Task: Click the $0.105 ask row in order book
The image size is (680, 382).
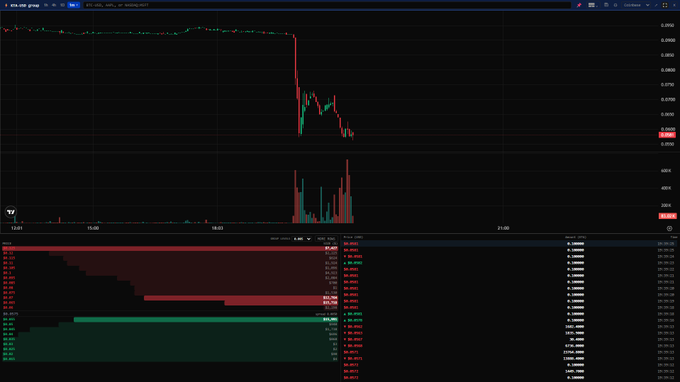Action: click(170, 268)
